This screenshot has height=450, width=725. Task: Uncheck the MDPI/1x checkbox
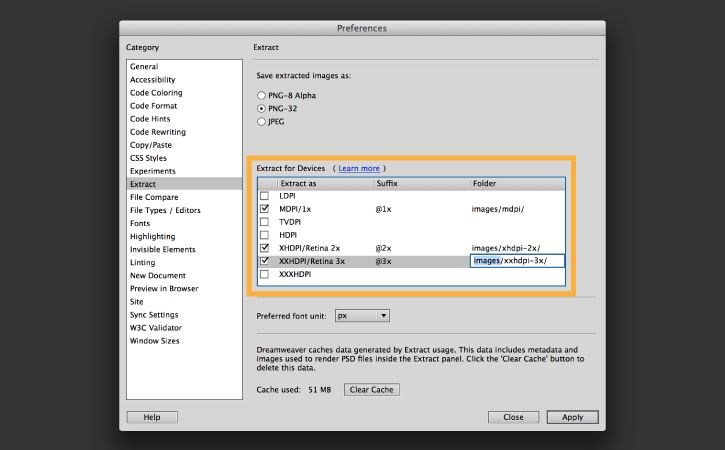click(x=264, y=209)
